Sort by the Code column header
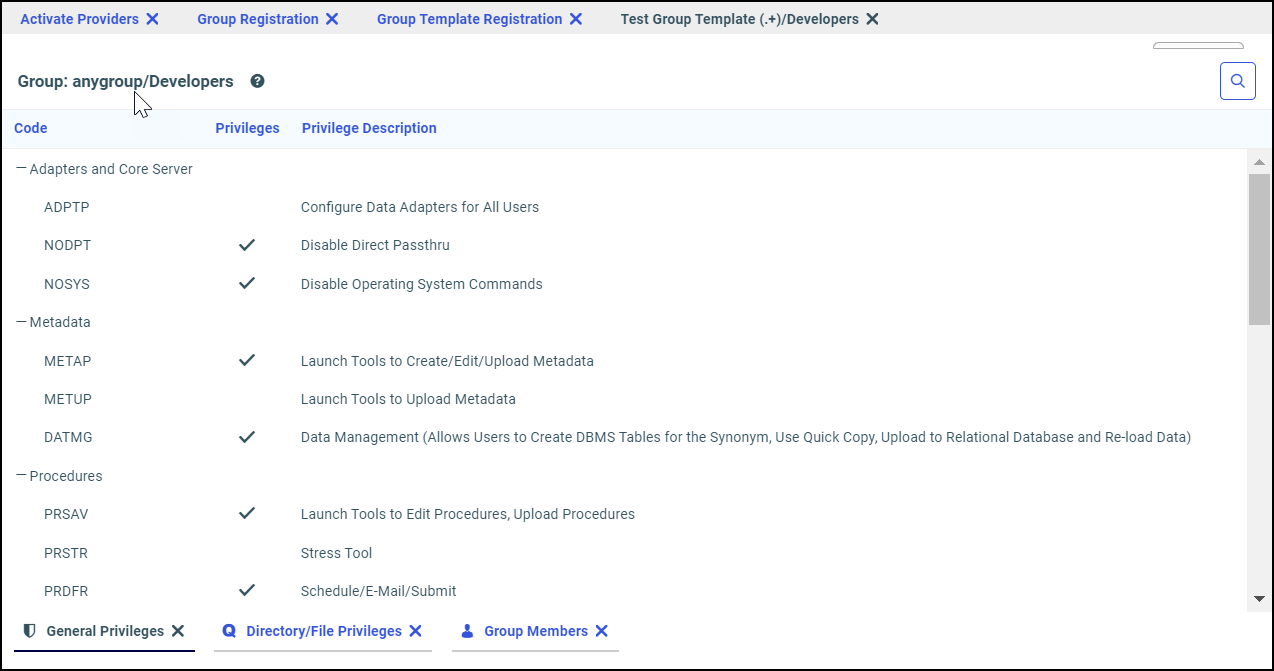This screenshot has height=671, width=1274. click(x=30, y=128)
